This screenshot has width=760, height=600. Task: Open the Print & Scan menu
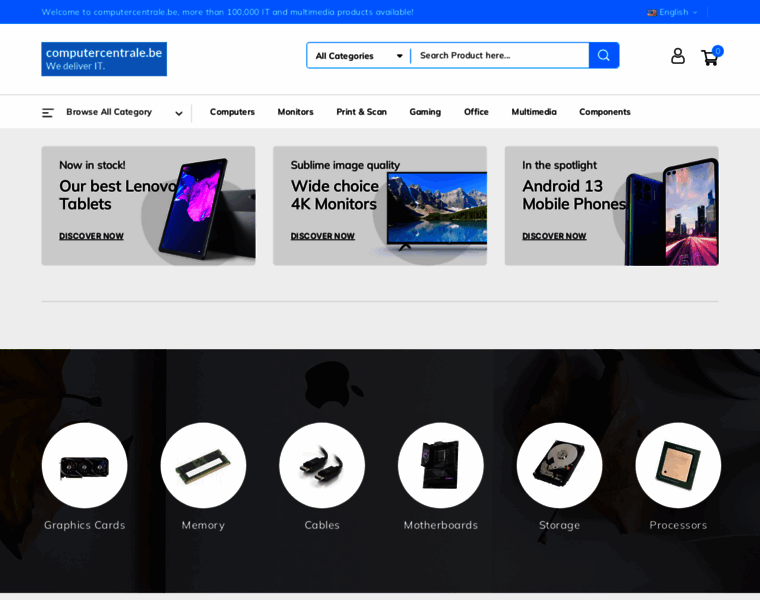coord(362,112)
